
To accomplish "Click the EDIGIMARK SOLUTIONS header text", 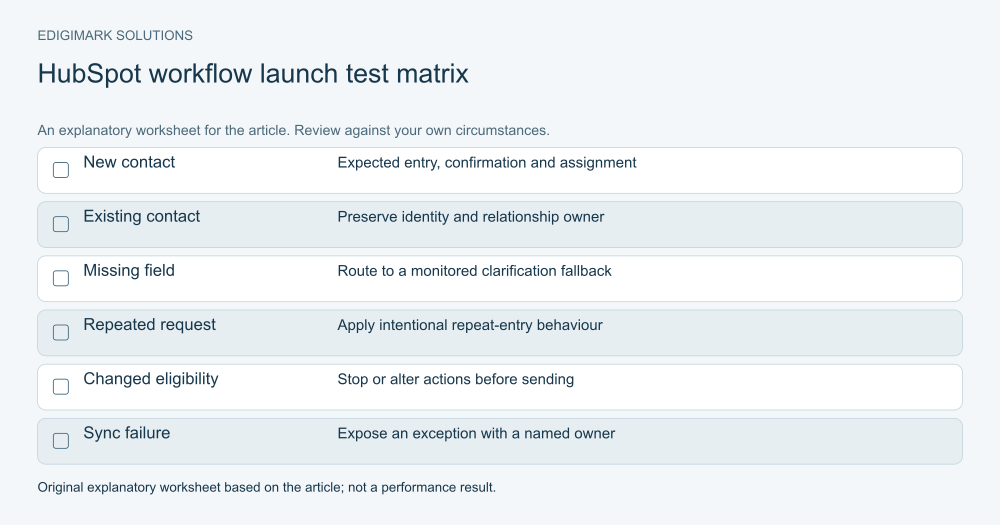I will coord(115,36).
